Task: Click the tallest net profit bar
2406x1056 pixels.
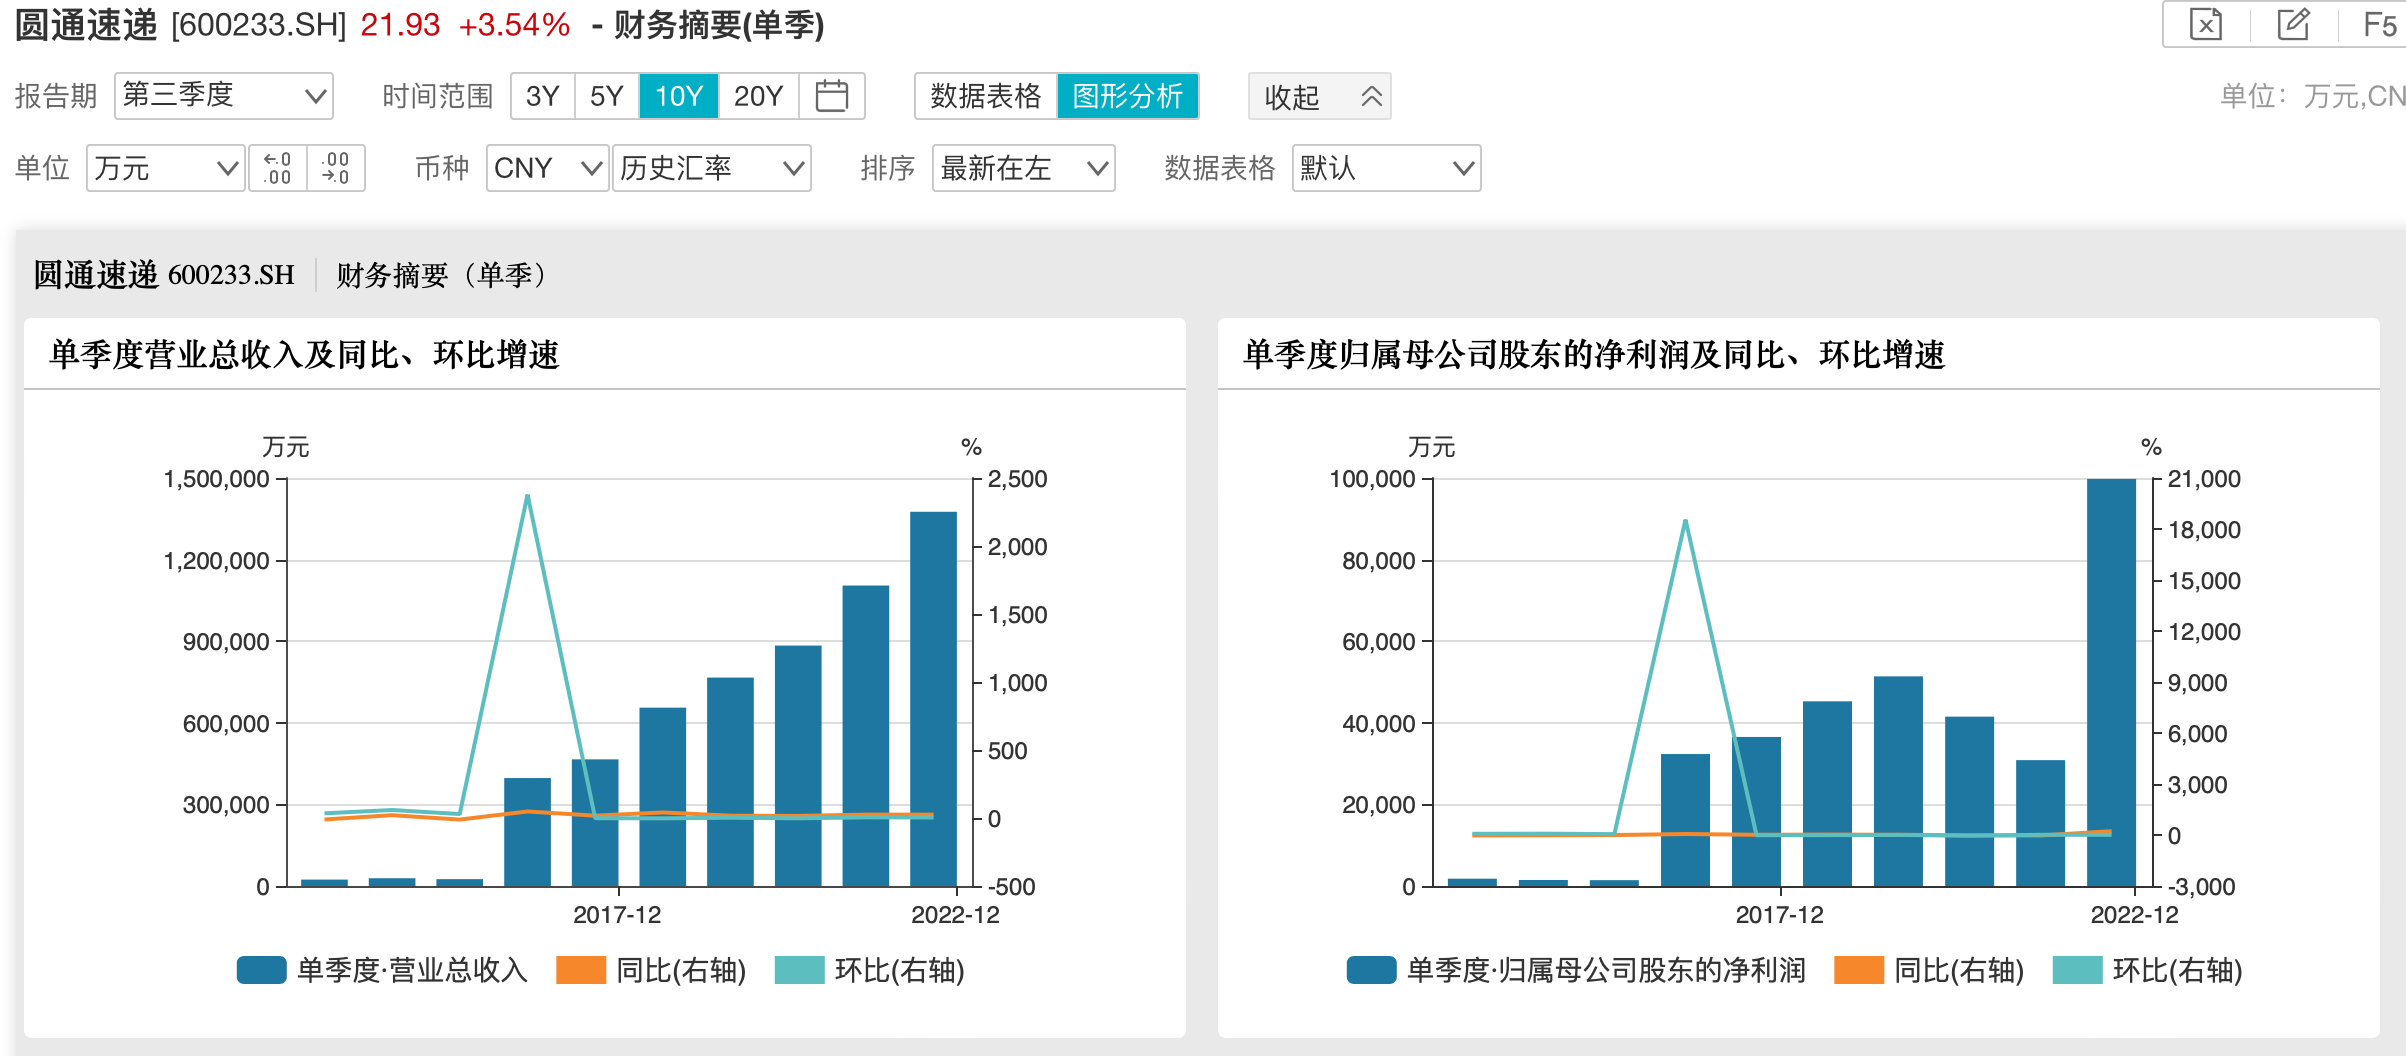Action: pyautogui.click(x=2110, y=682)
